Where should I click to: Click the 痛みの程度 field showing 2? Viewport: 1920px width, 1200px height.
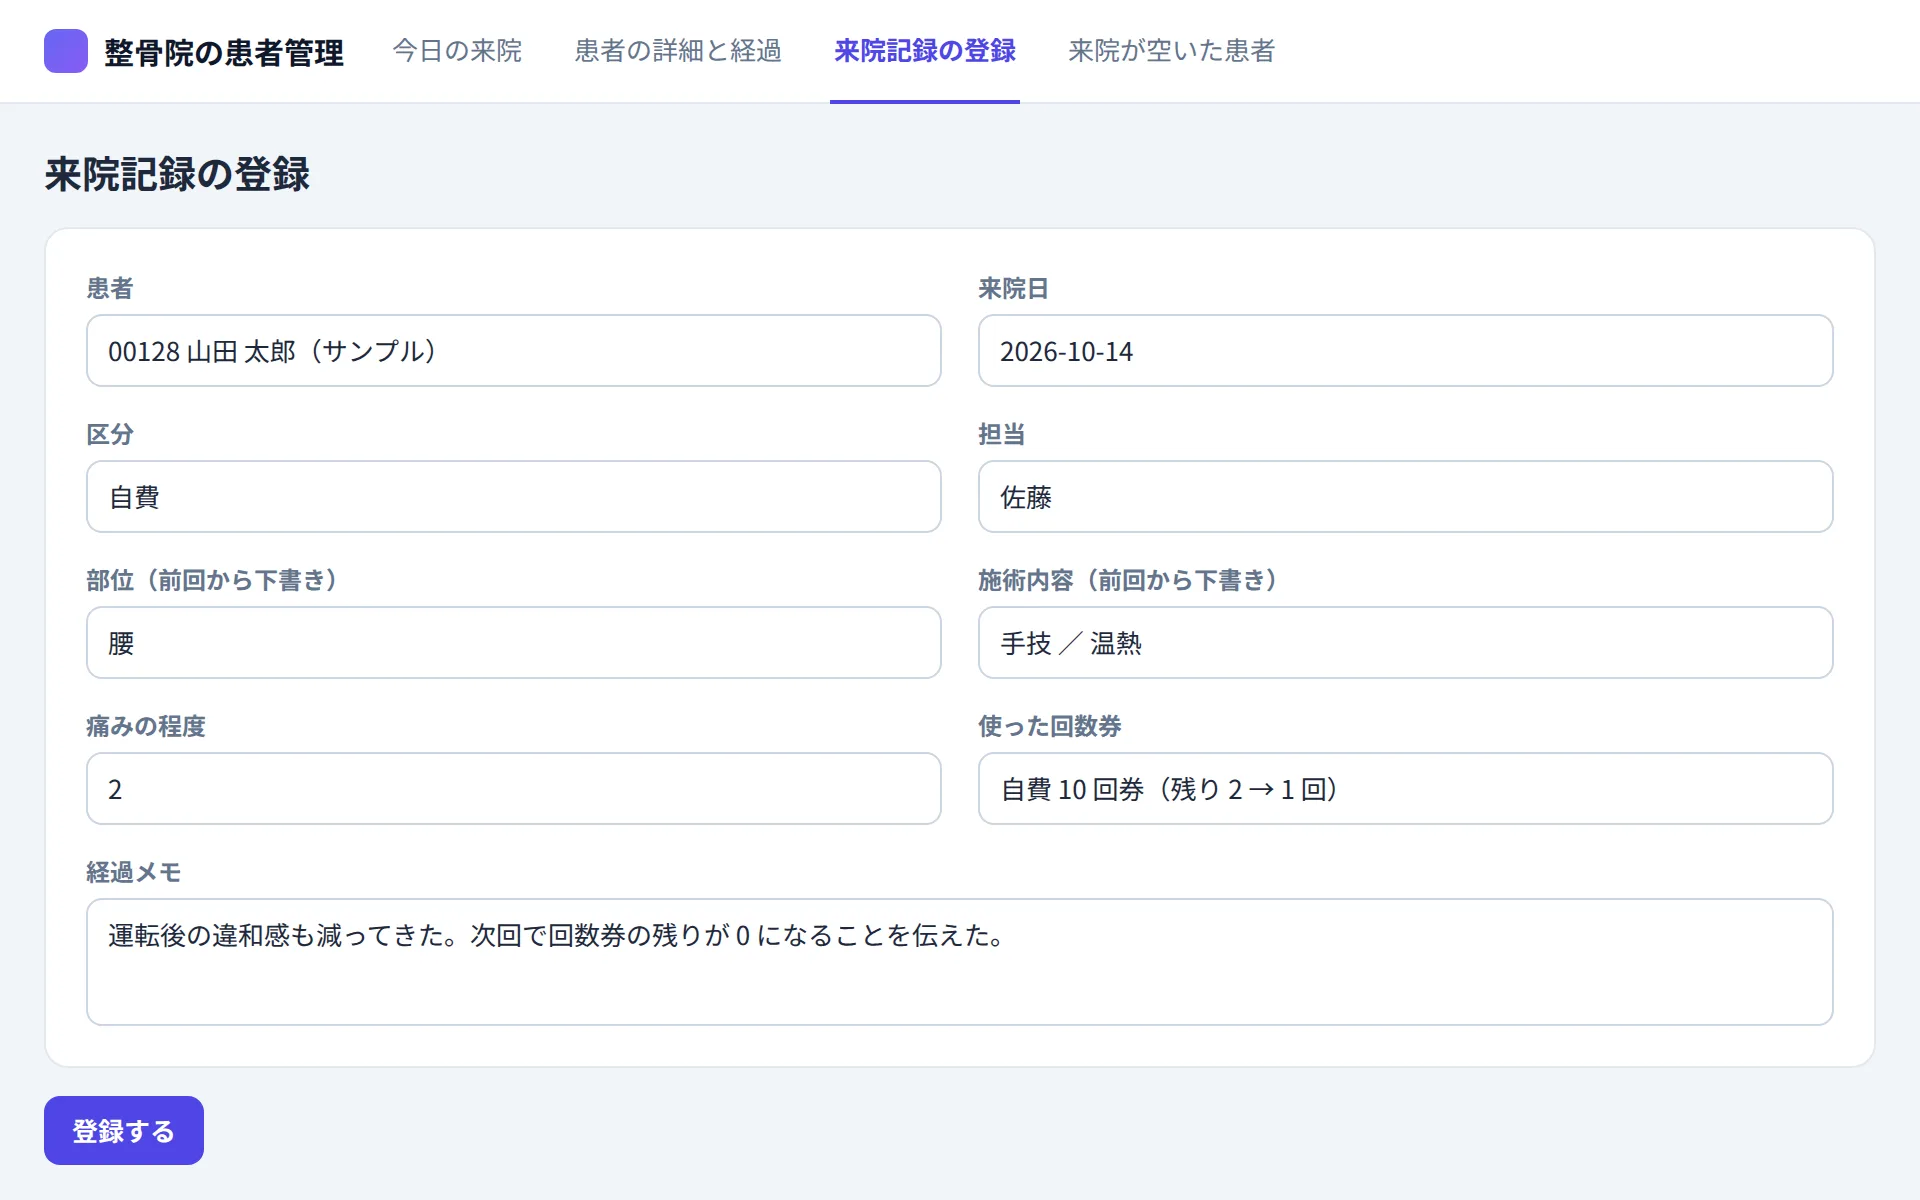514,789
